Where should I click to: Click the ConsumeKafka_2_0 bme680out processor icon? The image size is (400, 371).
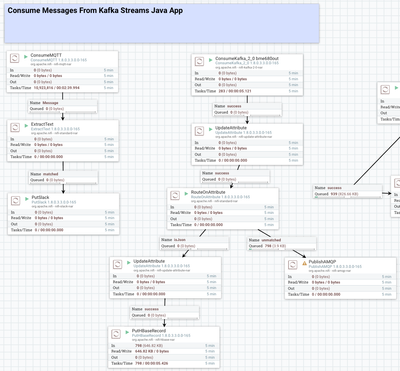[199, 62]
